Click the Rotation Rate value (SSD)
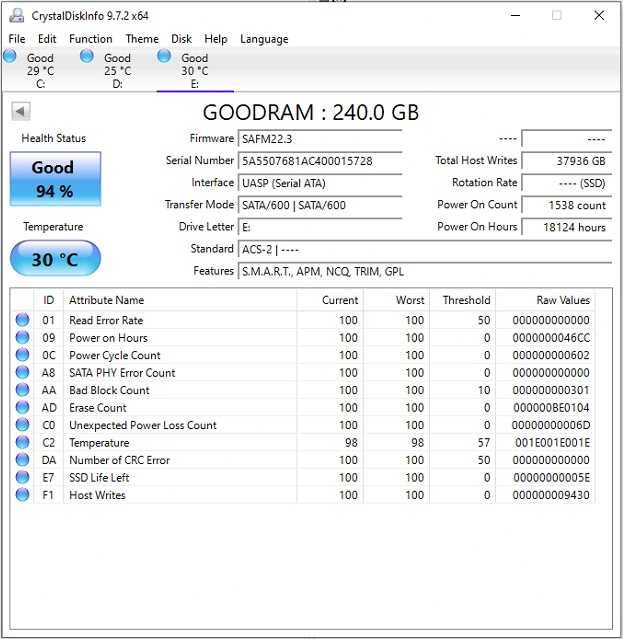The height and width of the screenshot is (639, 623). (567, 183)
